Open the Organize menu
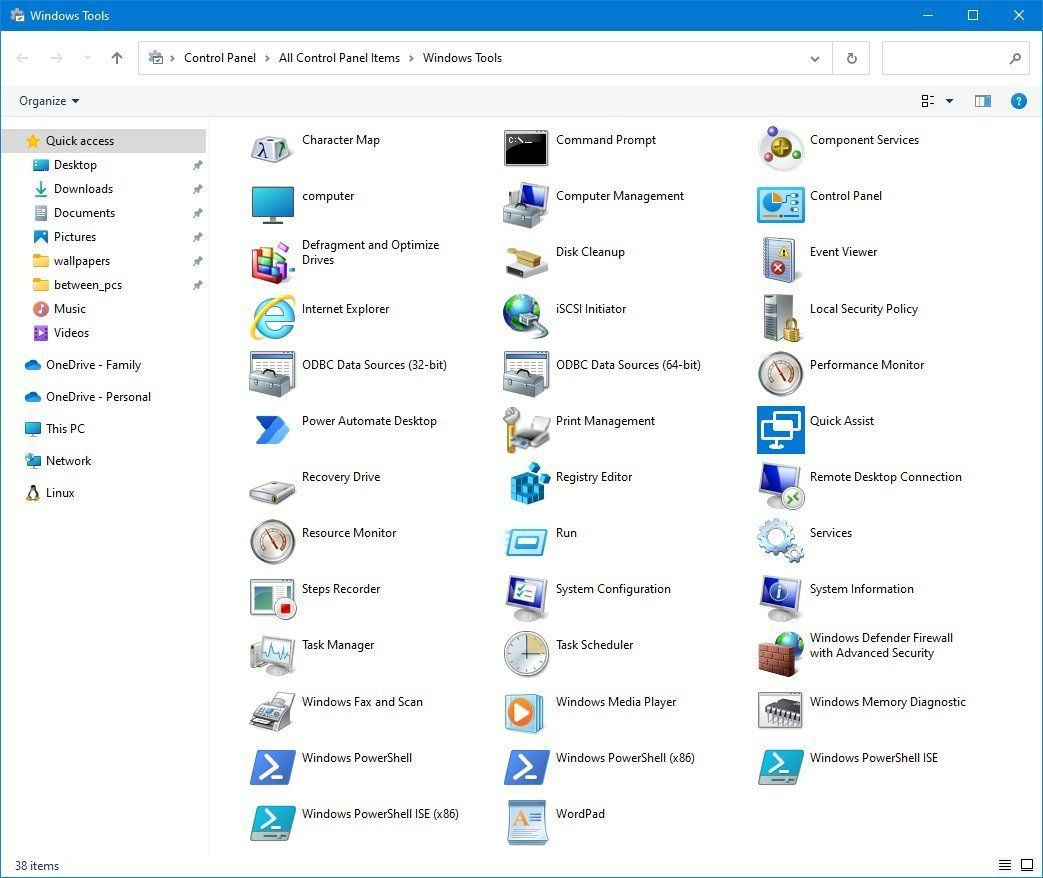The height and width of the screenshot is (878, 1043). tap(48, 101)
